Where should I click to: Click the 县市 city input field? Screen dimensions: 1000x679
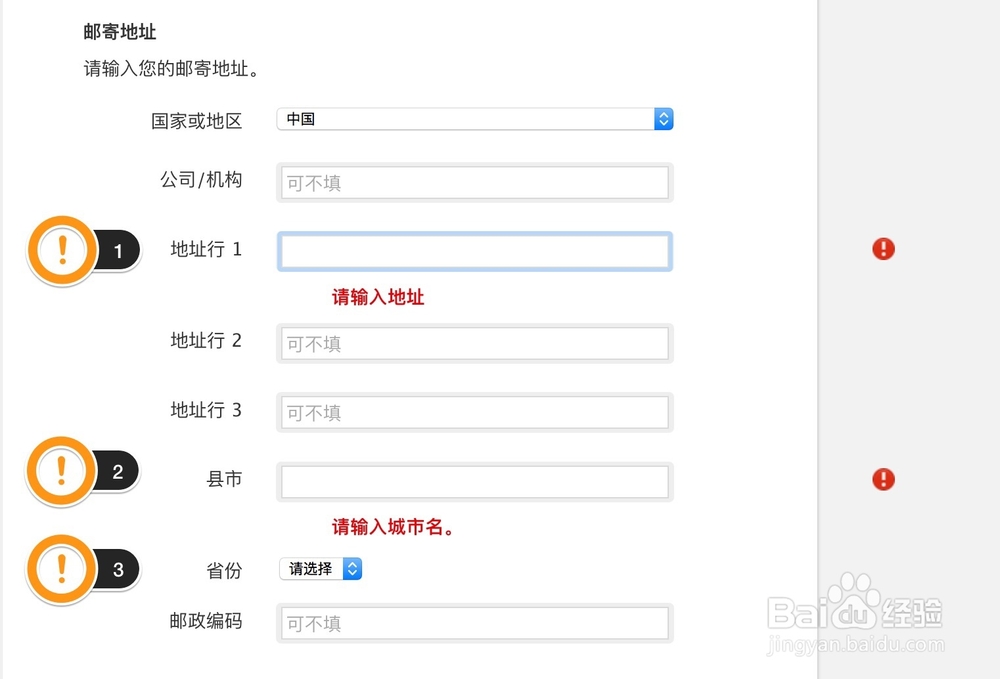point(474,481)
